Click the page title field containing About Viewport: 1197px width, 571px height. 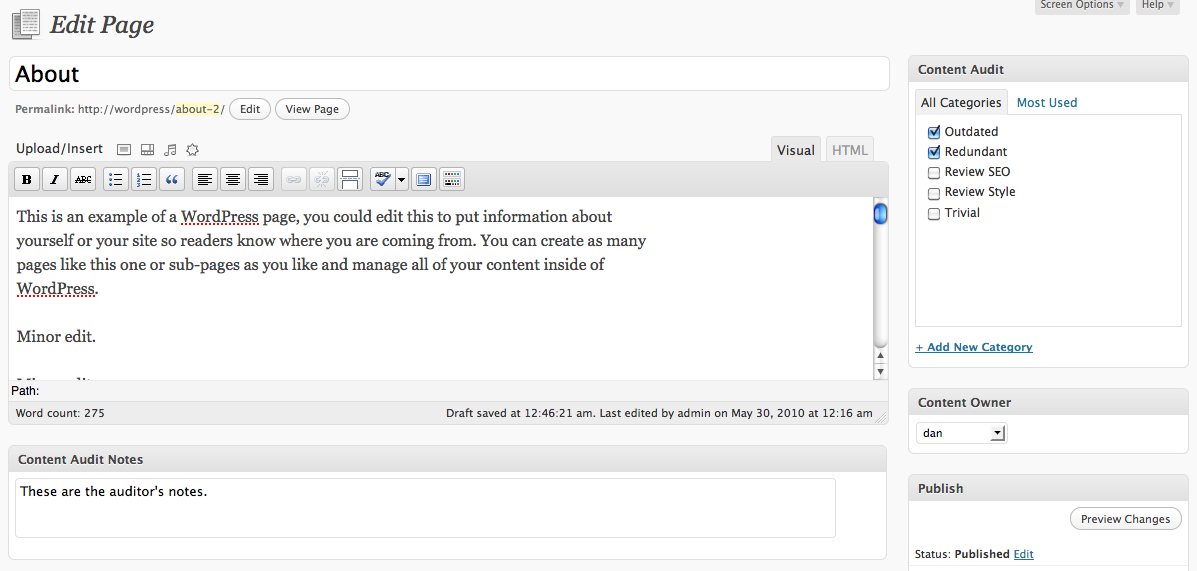(x=449, y=74)
